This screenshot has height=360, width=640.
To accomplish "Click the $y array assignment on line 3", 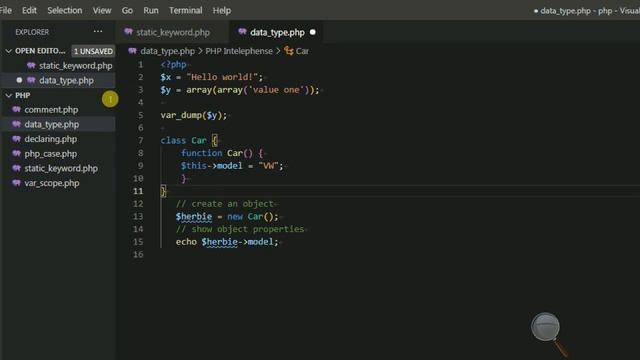I will coord(240,90).
